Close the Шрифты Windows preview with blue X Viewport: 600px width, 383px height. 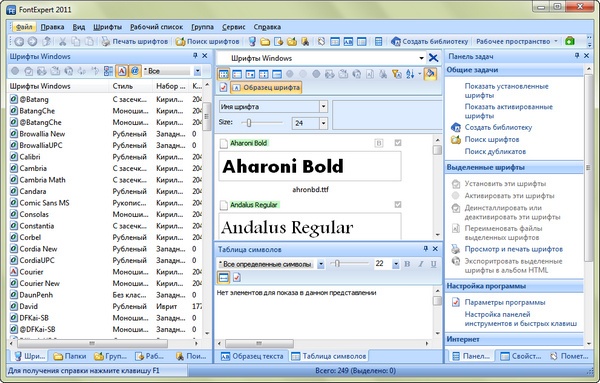point(433,58)
